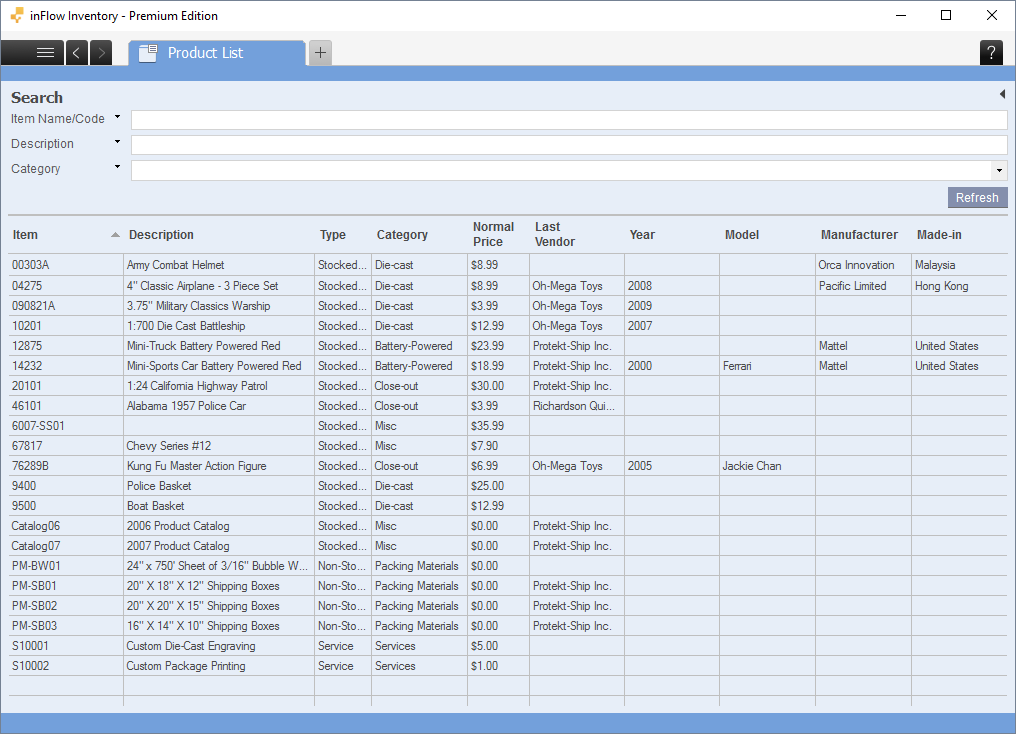Select item 00303A row

pyautogui.click(x=508, y=265)
